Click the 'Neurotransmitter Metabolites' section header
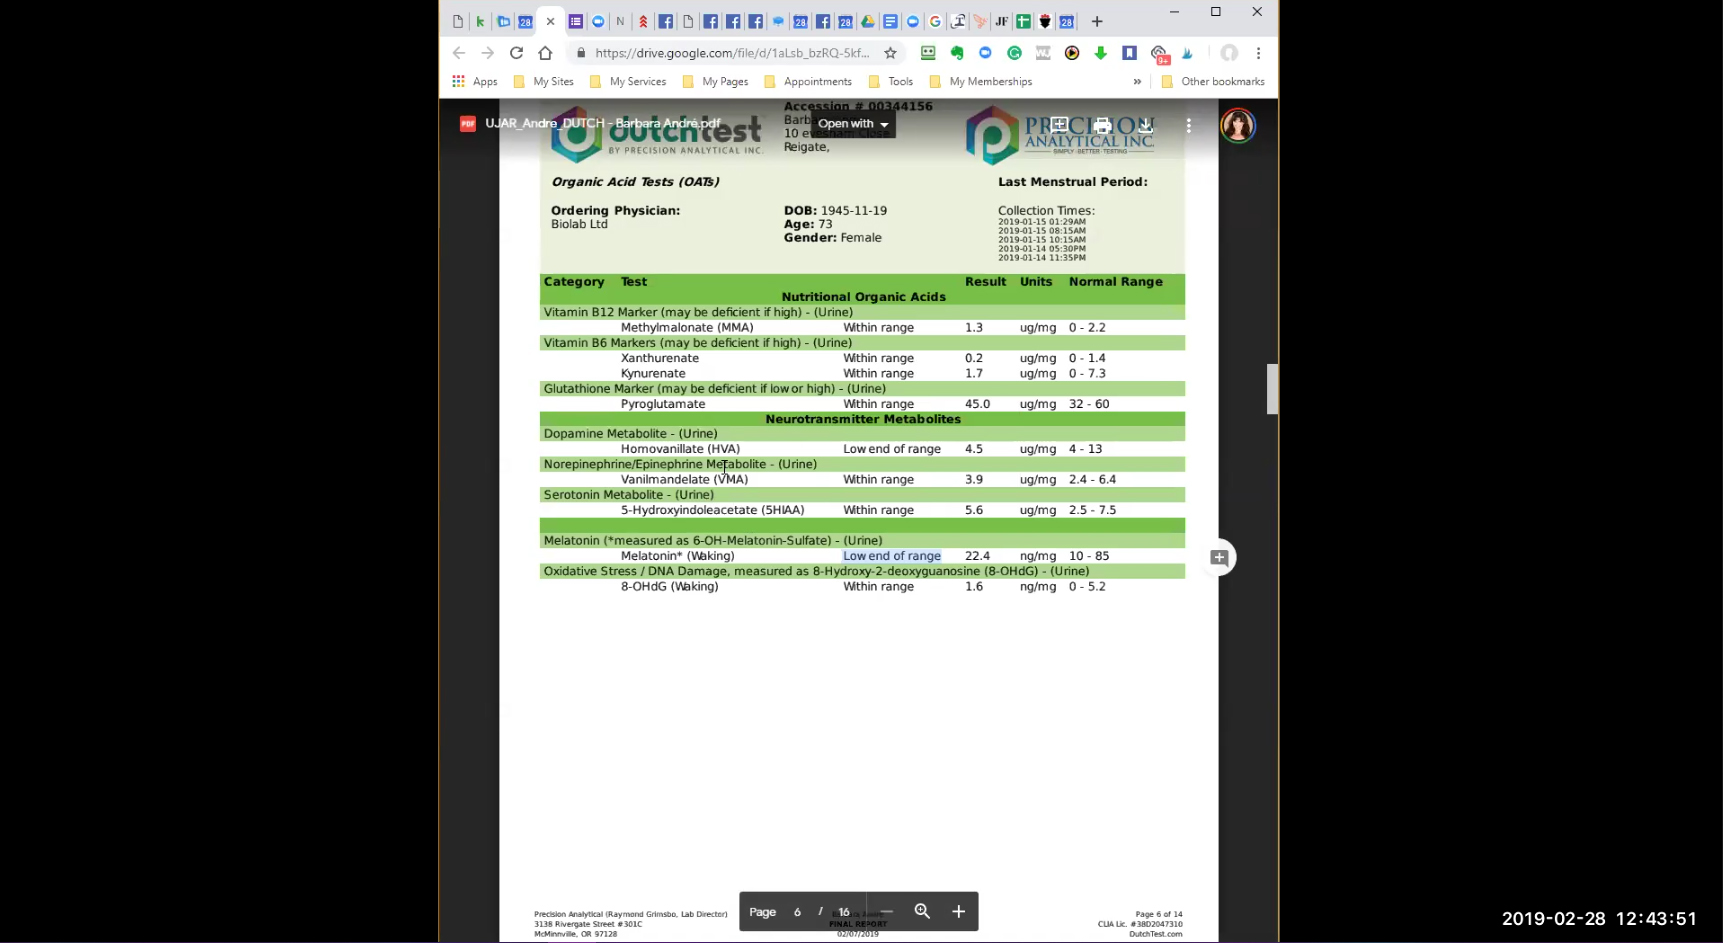1723x943 pixels. (x=863, y=419)
